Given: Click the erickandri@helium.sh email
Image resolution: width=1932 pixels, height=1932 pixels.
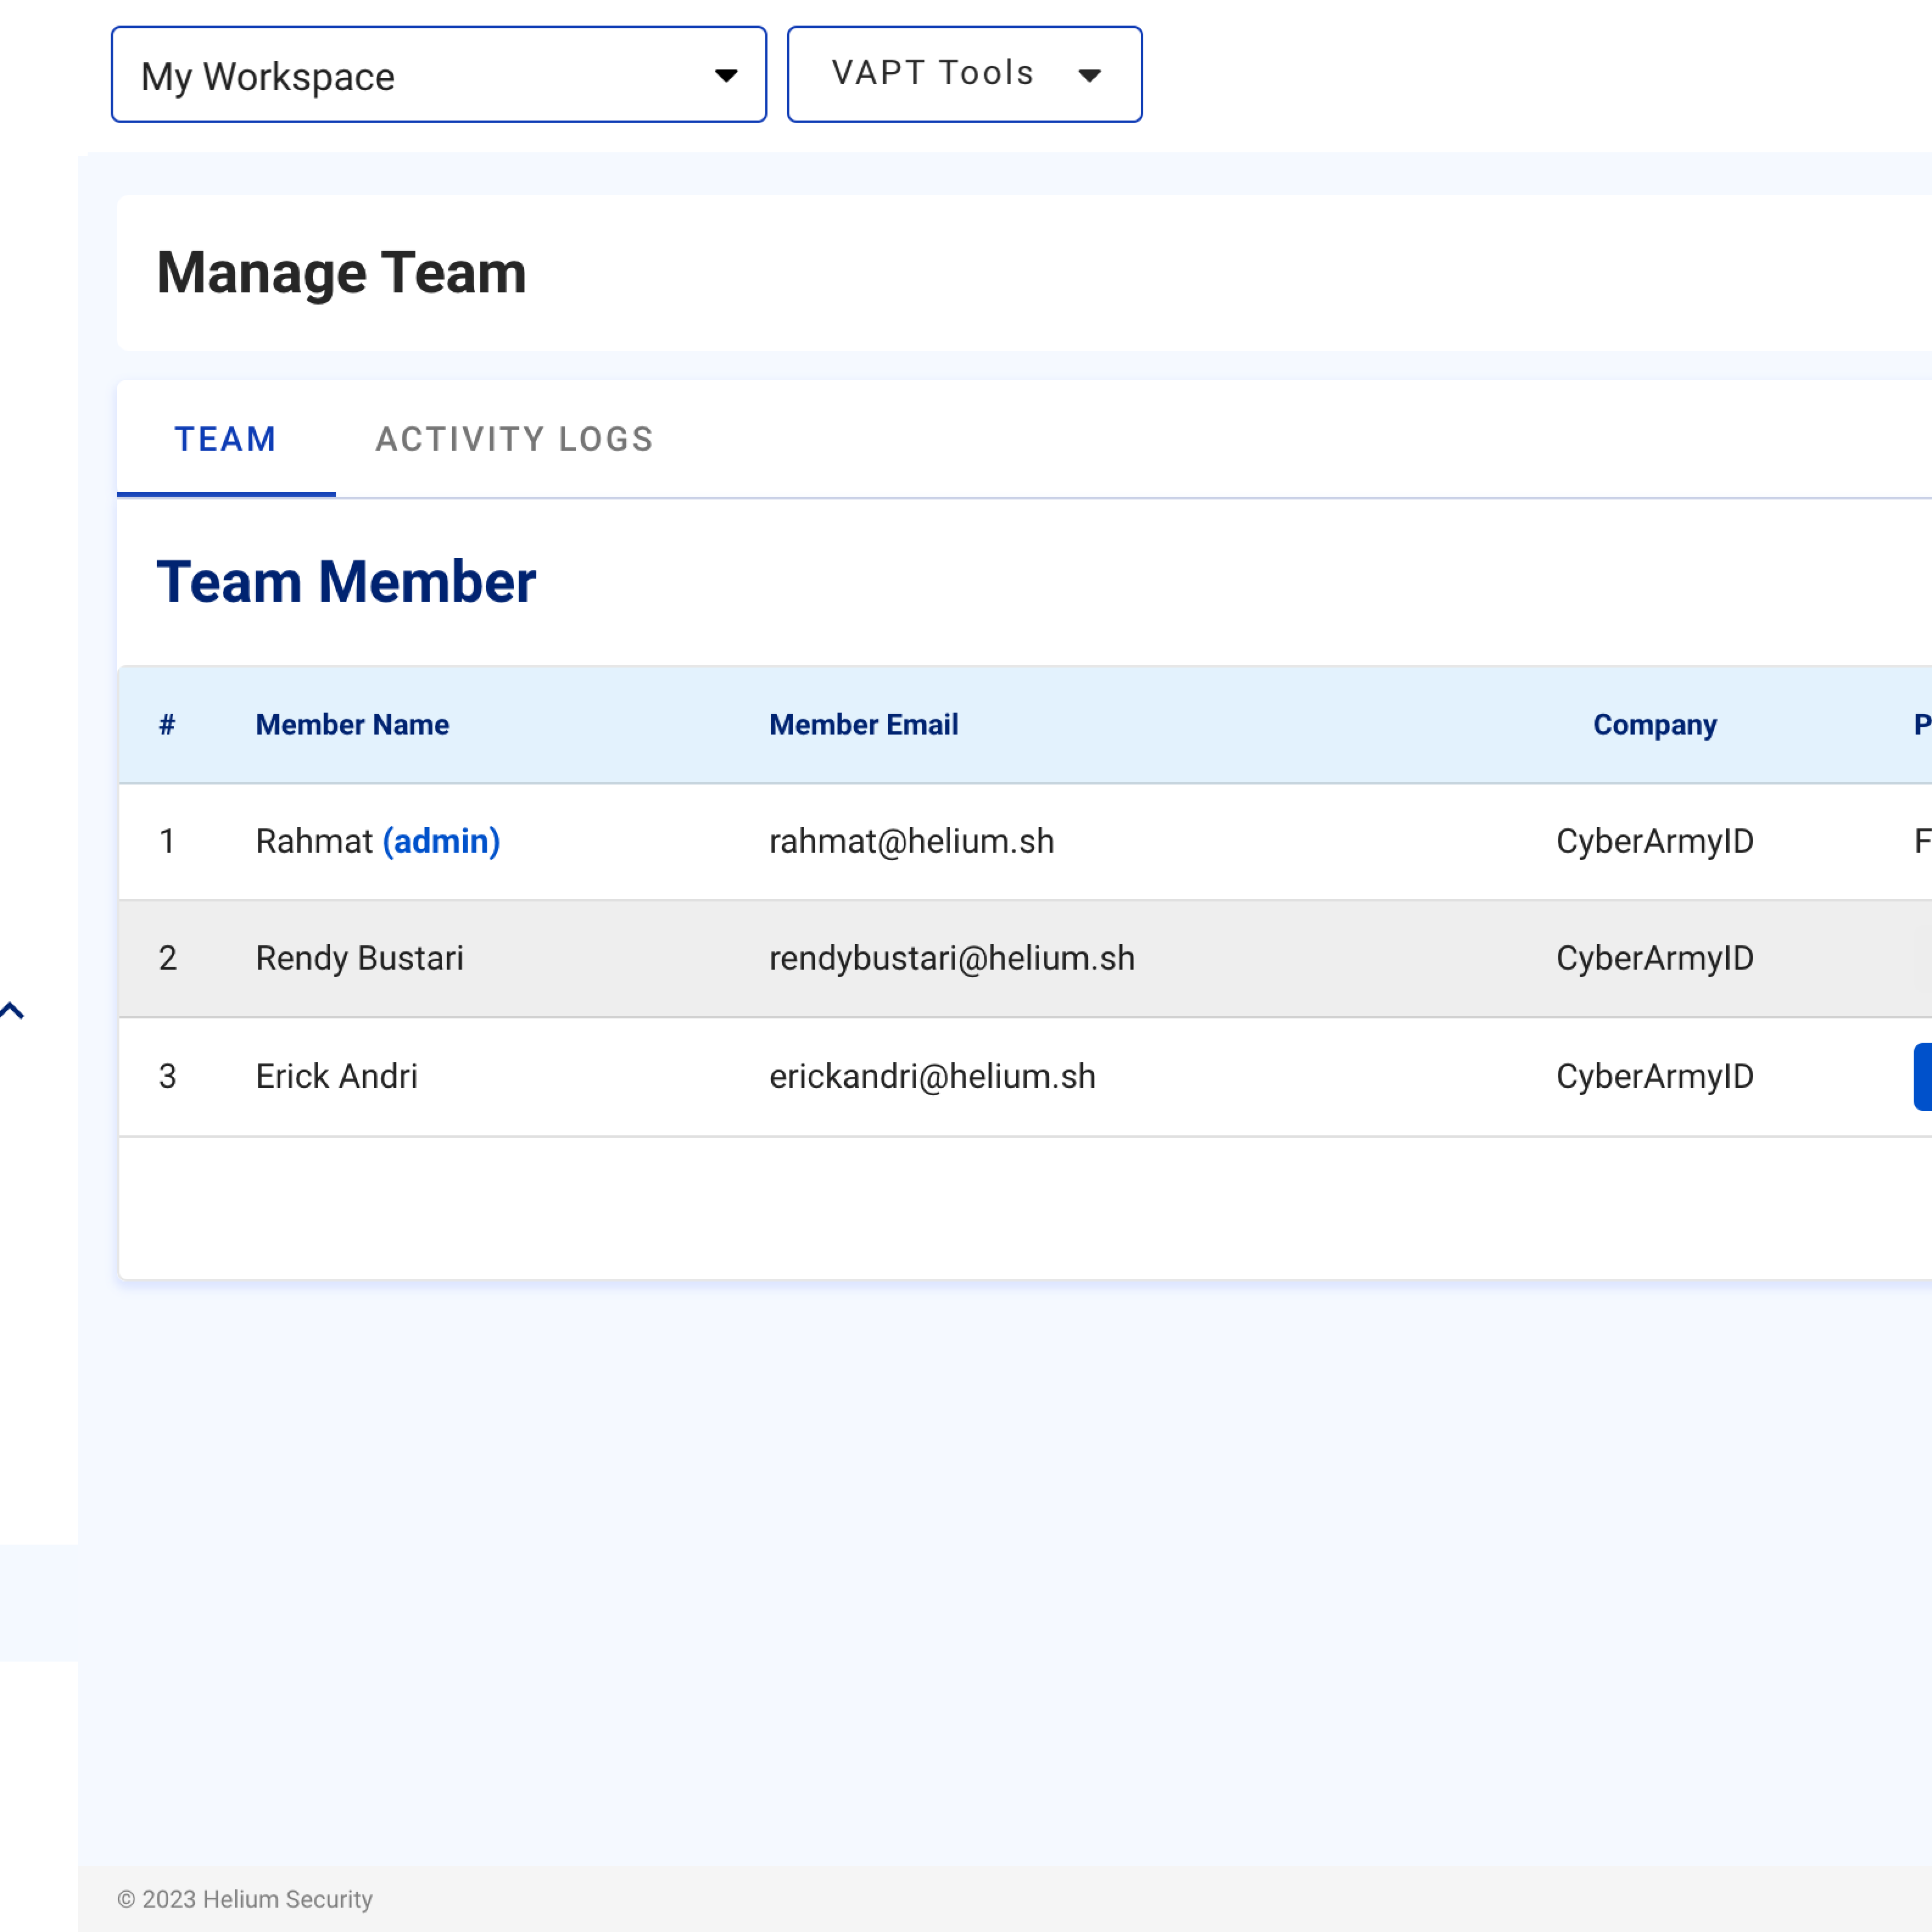Looking at the screenshot, I should (932, 1076).
